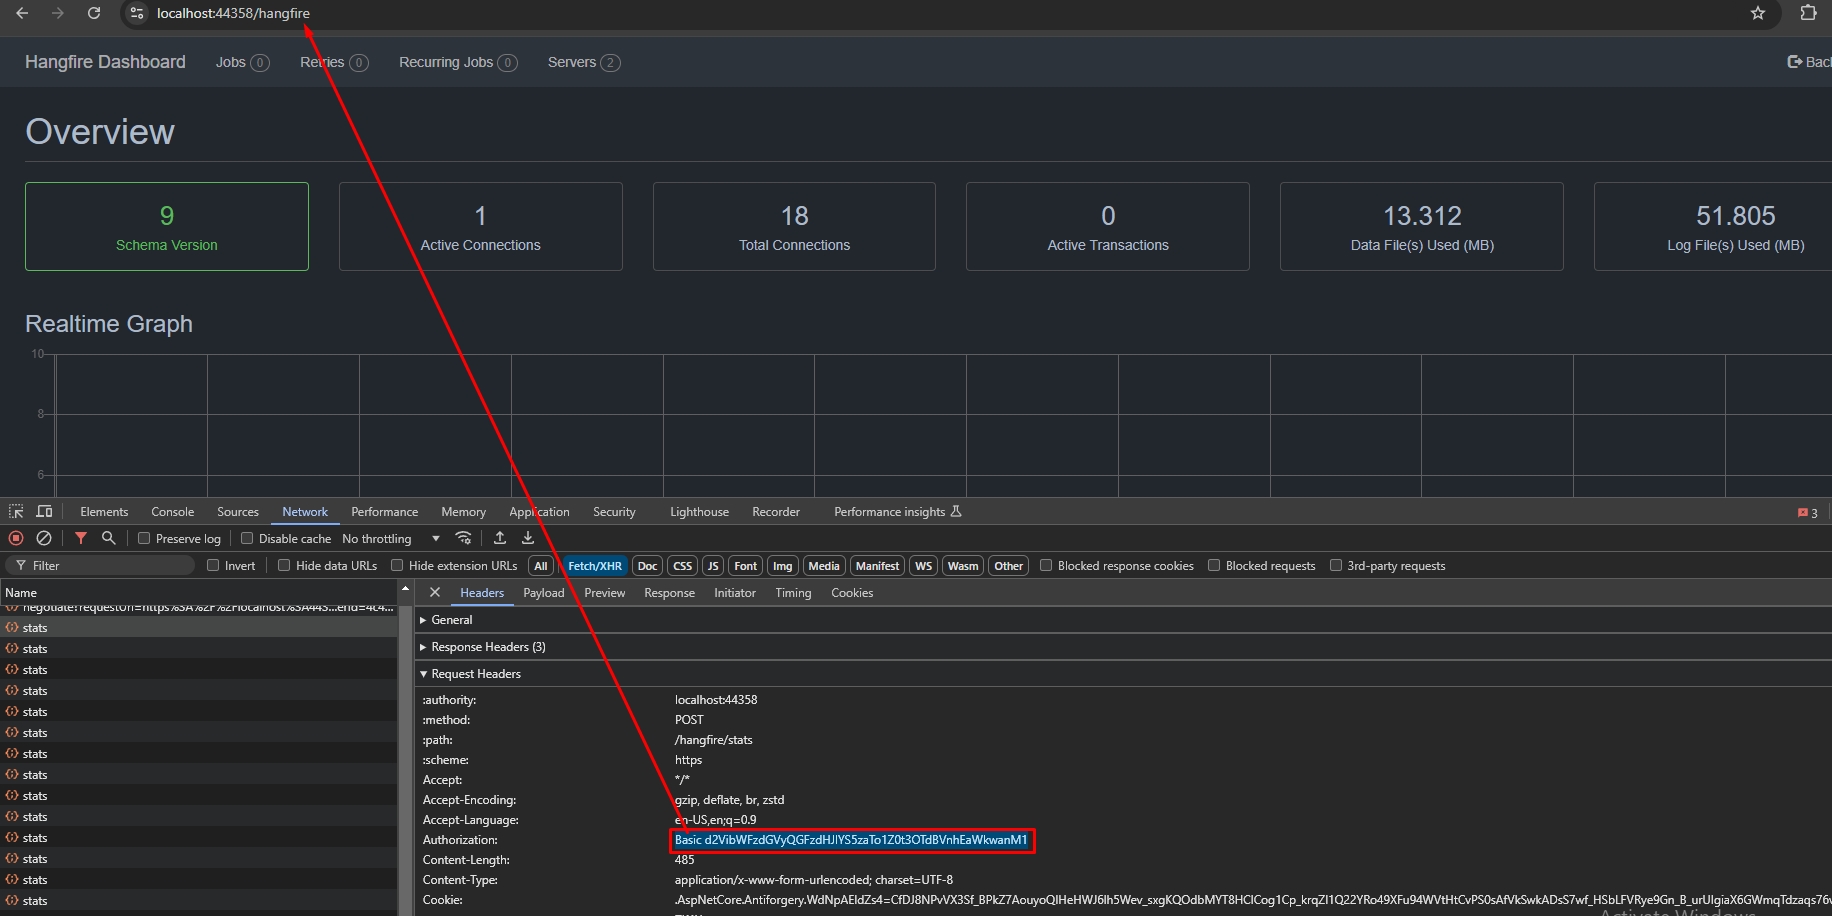The image size is (1832, 916).
Task: Select the All request type filter
Action: point(541,566)
